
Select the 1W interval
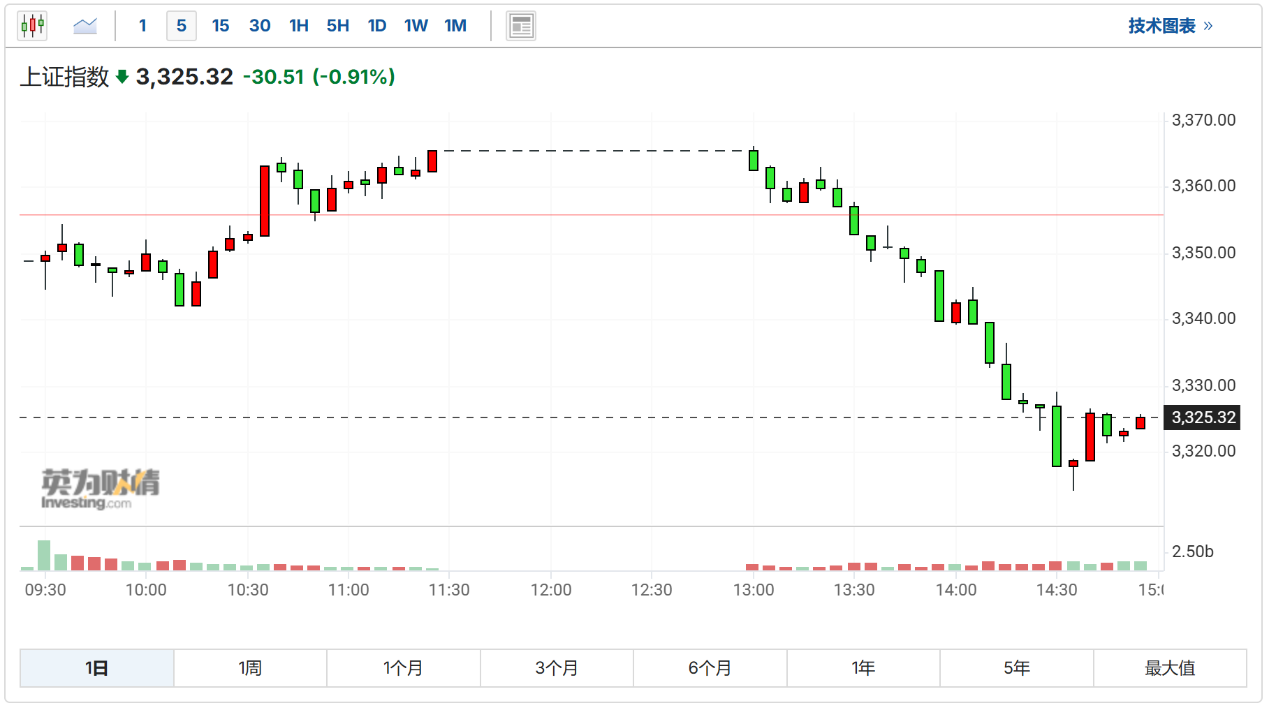click(x=416, y=25)
